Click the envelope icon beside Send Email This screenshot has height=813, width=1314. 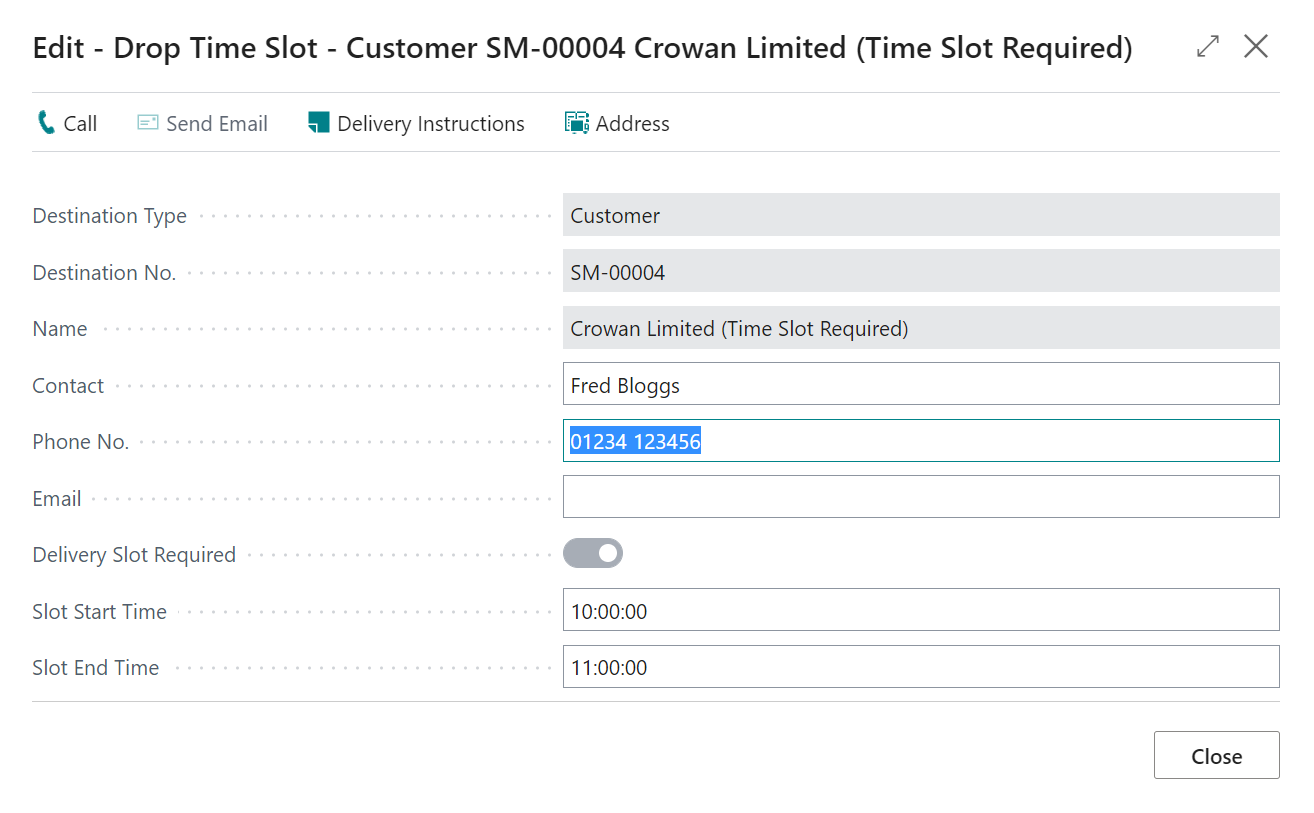pyautogui.click(x=148, y=123)
